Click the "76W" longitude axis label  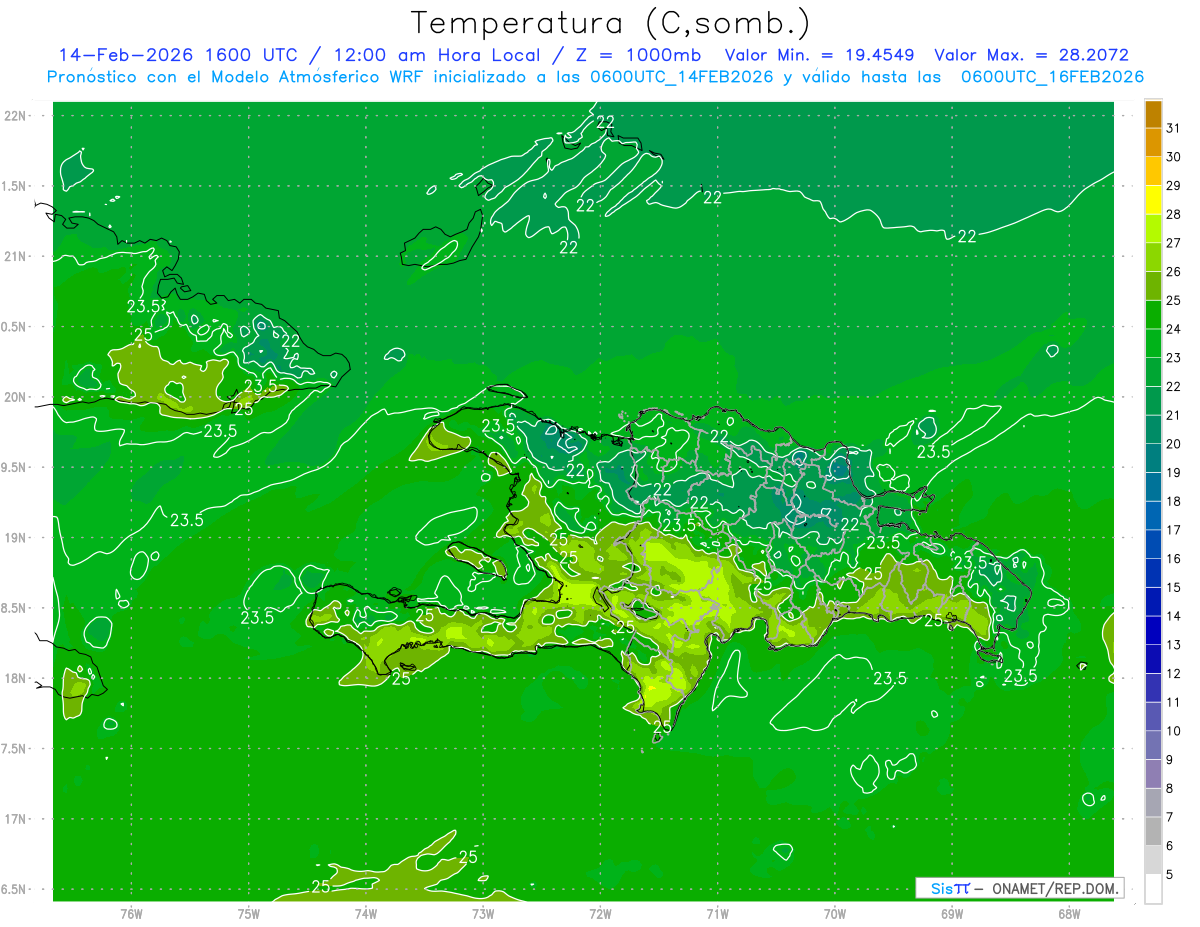(x=131, y=914)
